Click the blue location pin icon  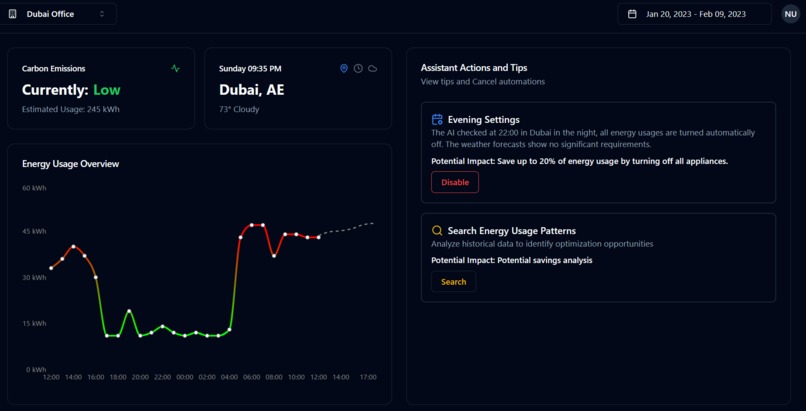click(x=344, y=68)
